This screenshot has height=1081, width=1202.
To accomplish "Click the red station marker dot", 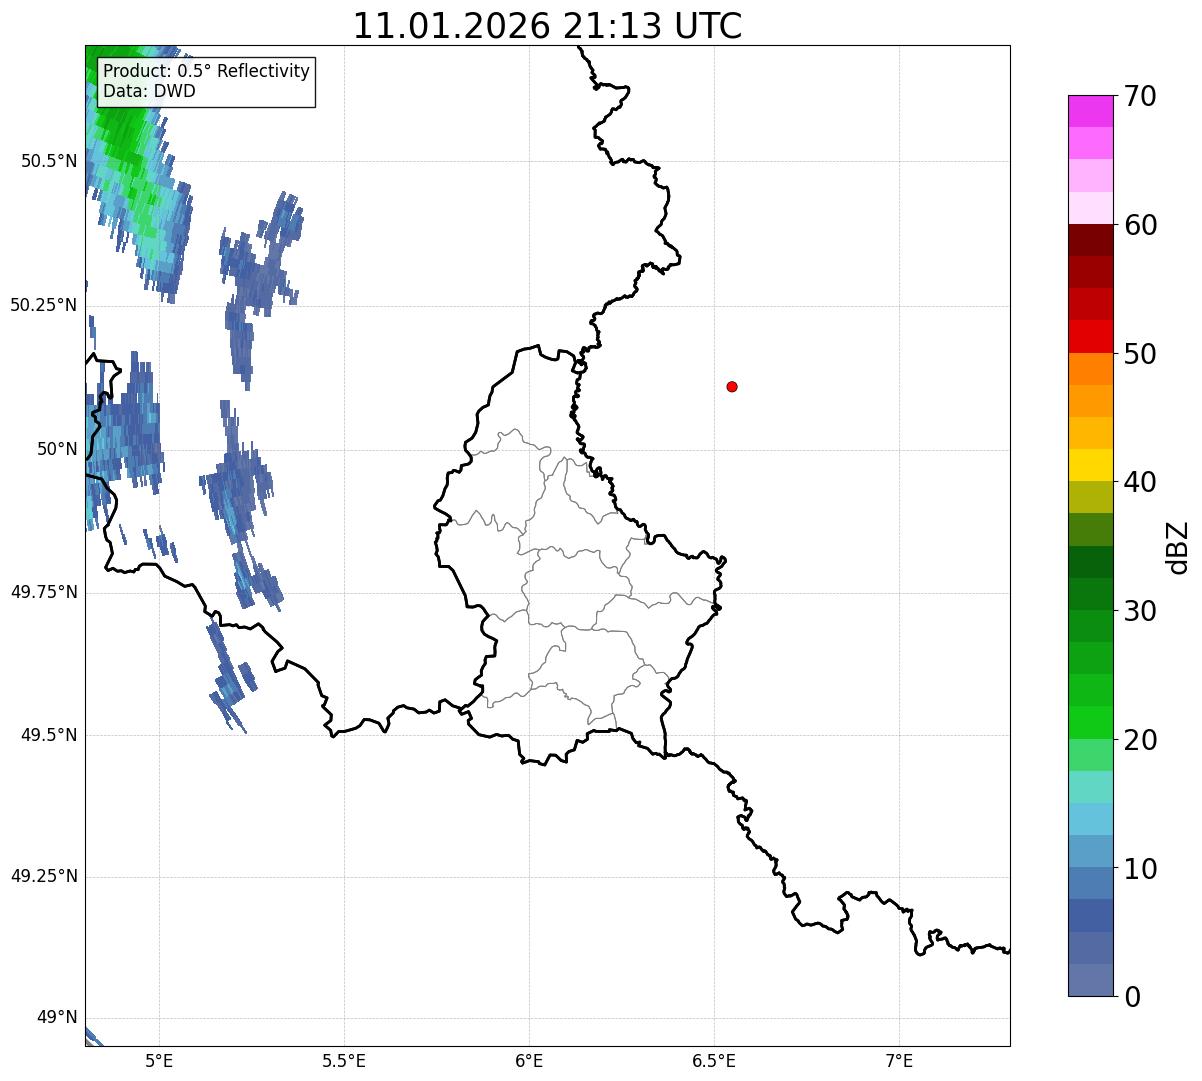I will 732,386.
